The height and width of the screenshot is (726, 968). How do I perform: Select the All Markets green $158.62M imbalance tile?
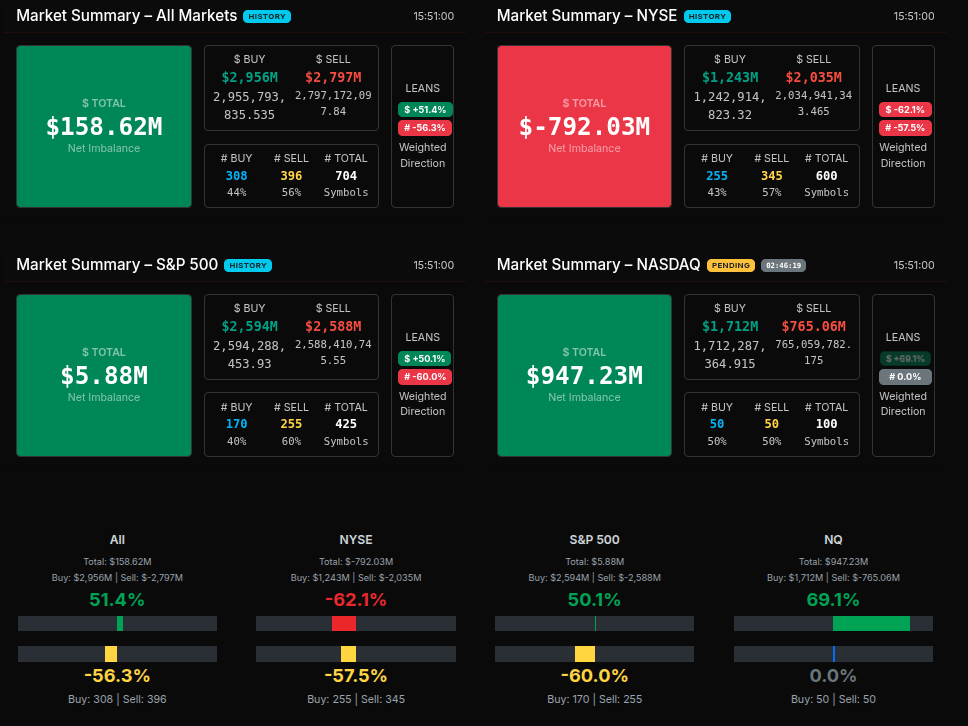click(104, 126)
